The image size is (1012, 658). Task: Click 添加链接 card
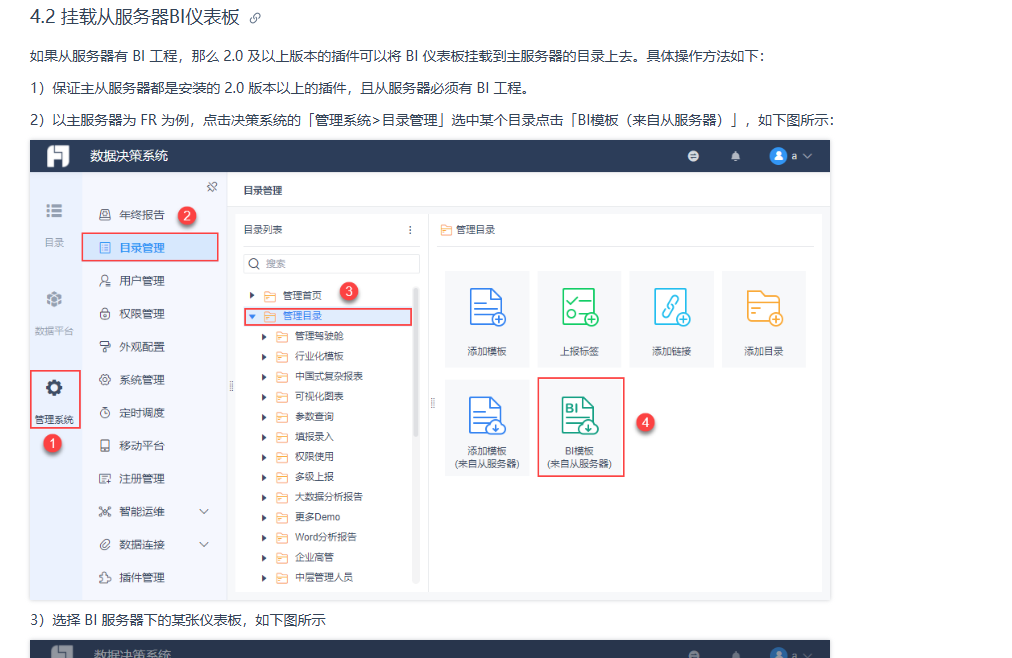pos(671,319)
